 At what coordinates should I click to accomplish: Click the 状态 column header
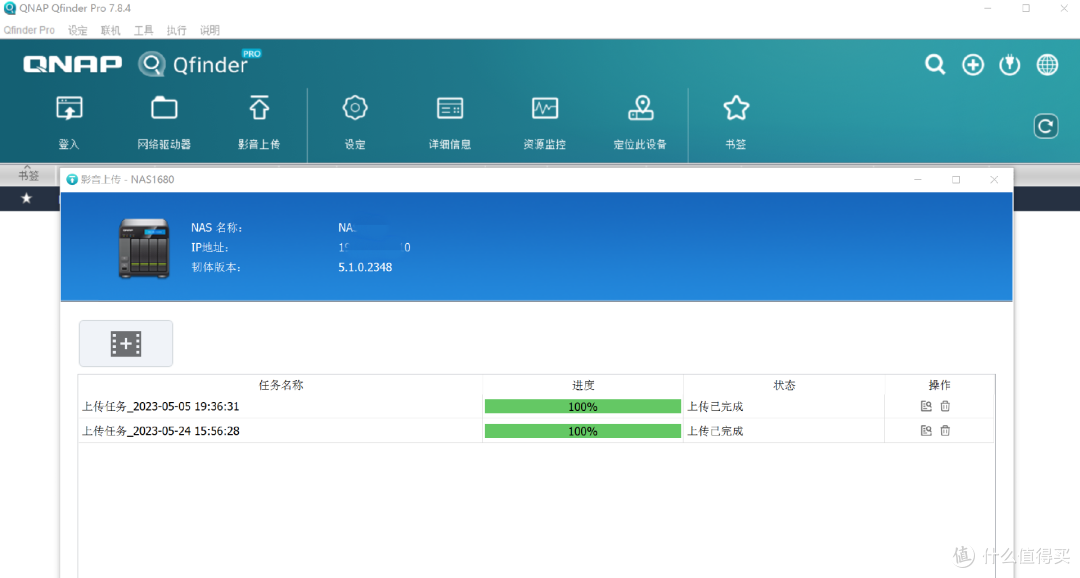tap(784, 385)
